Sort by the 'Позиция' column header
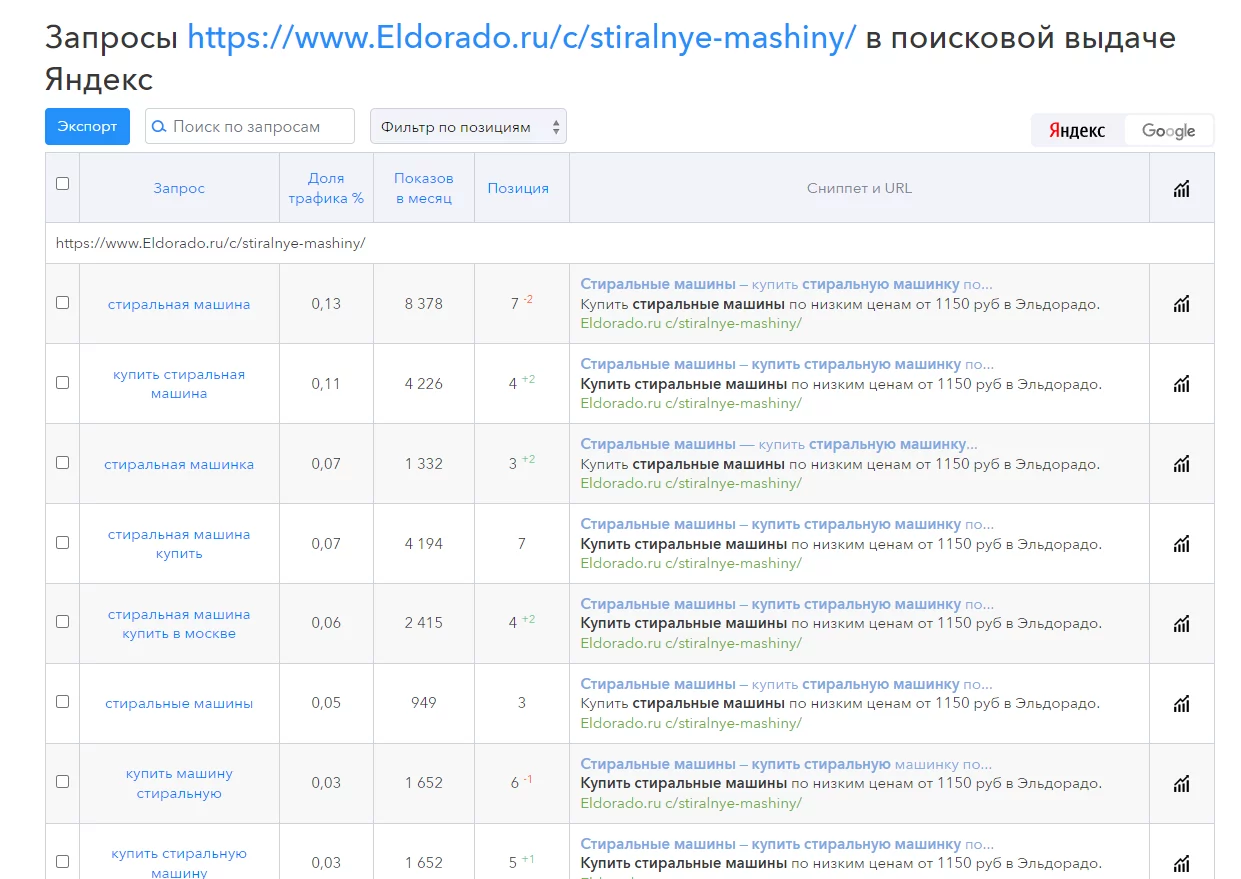The width and height of the screenshot is (1241, 879). [518, 188]
